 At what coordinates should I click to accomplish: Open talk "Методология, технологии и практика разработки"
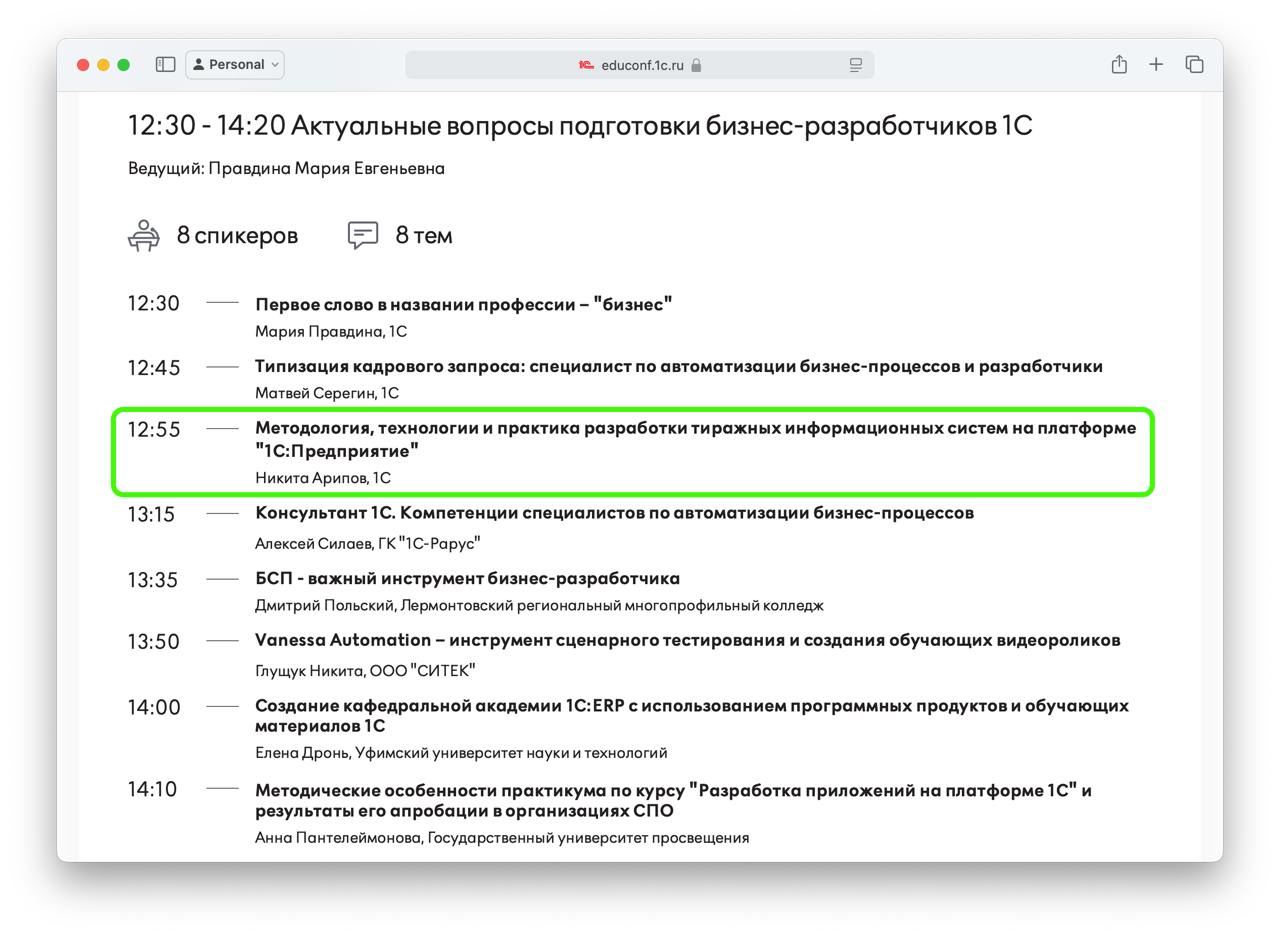(695, 439)
